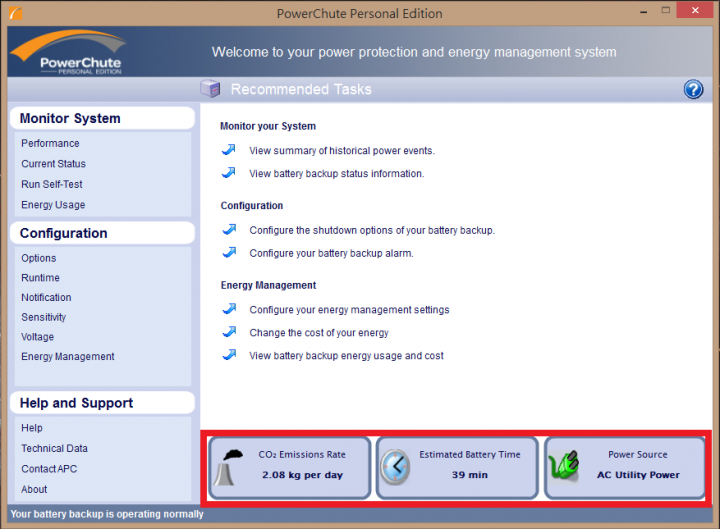Select Run Self-Test in the sidebar
This screenshot has width=720, height=529.
pyautogui.click(x=52, y=184)
